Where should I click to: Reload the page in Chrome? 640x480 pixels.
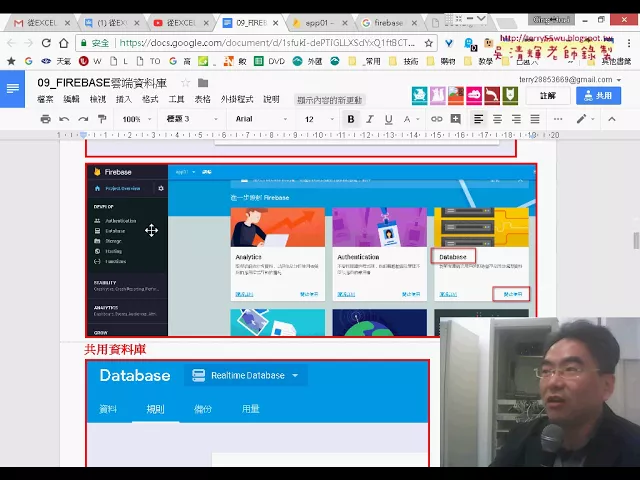[46, 42]
